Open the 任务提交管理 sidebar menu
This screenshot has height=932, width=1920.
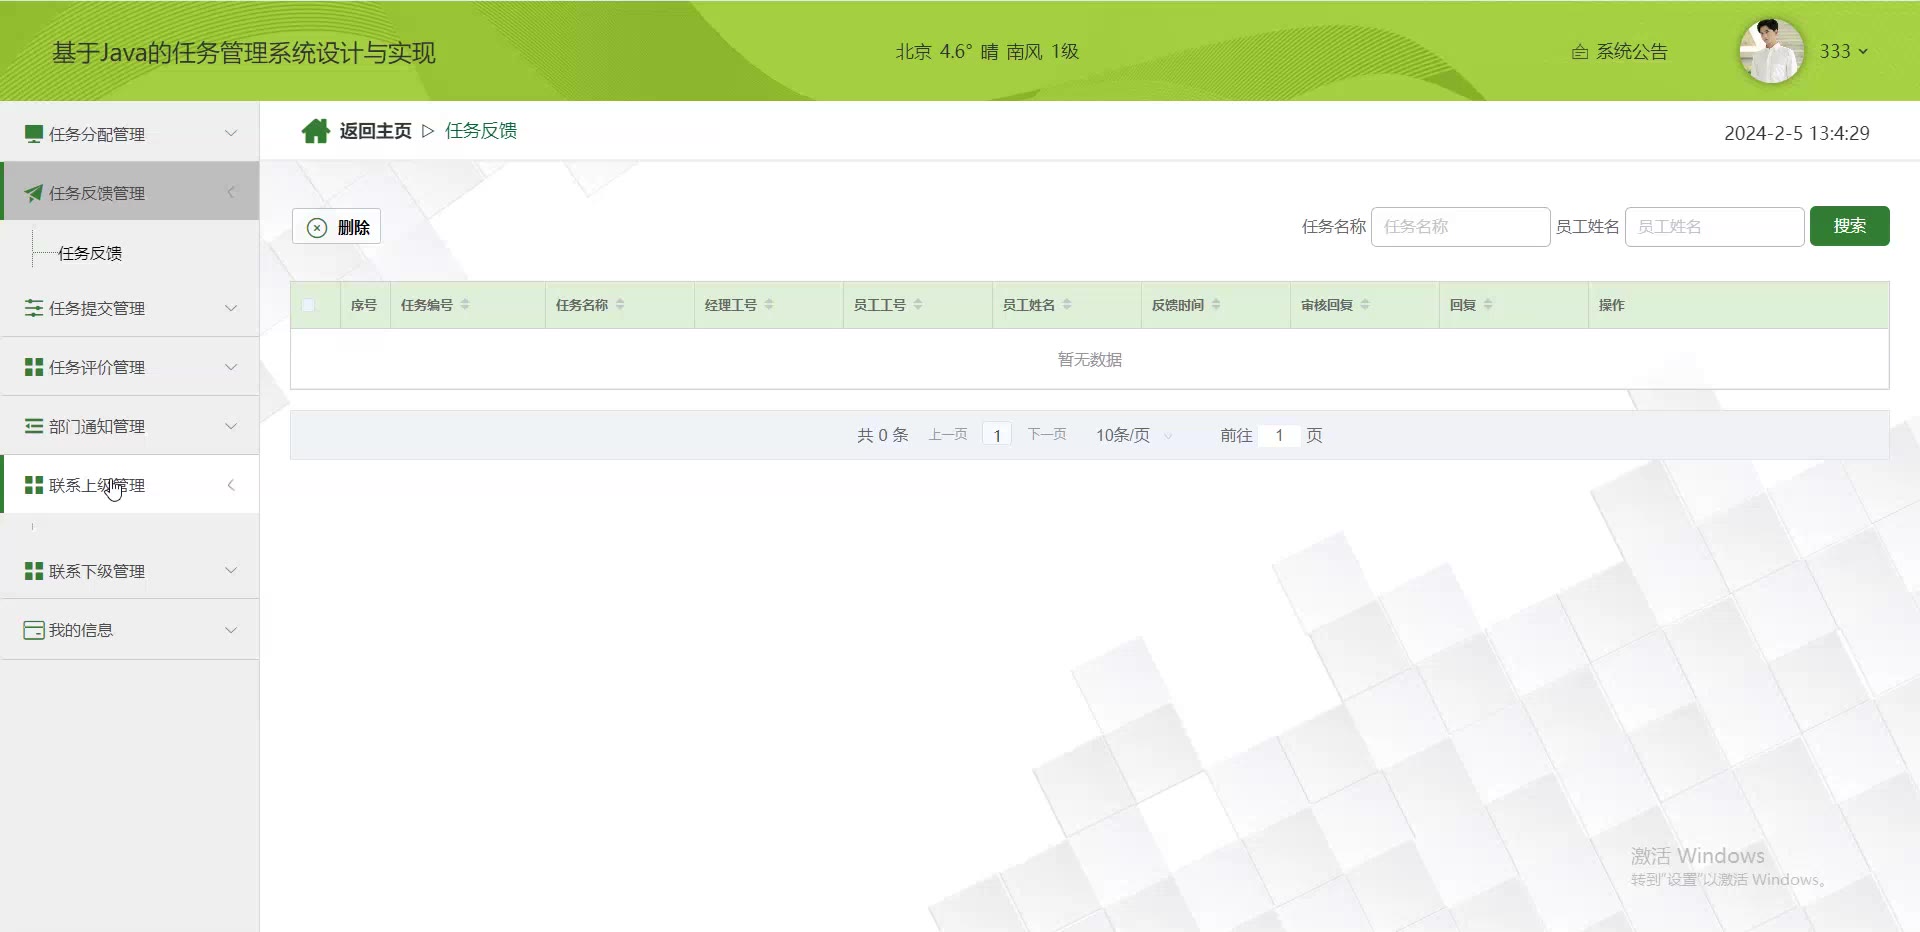click(130, 308)
